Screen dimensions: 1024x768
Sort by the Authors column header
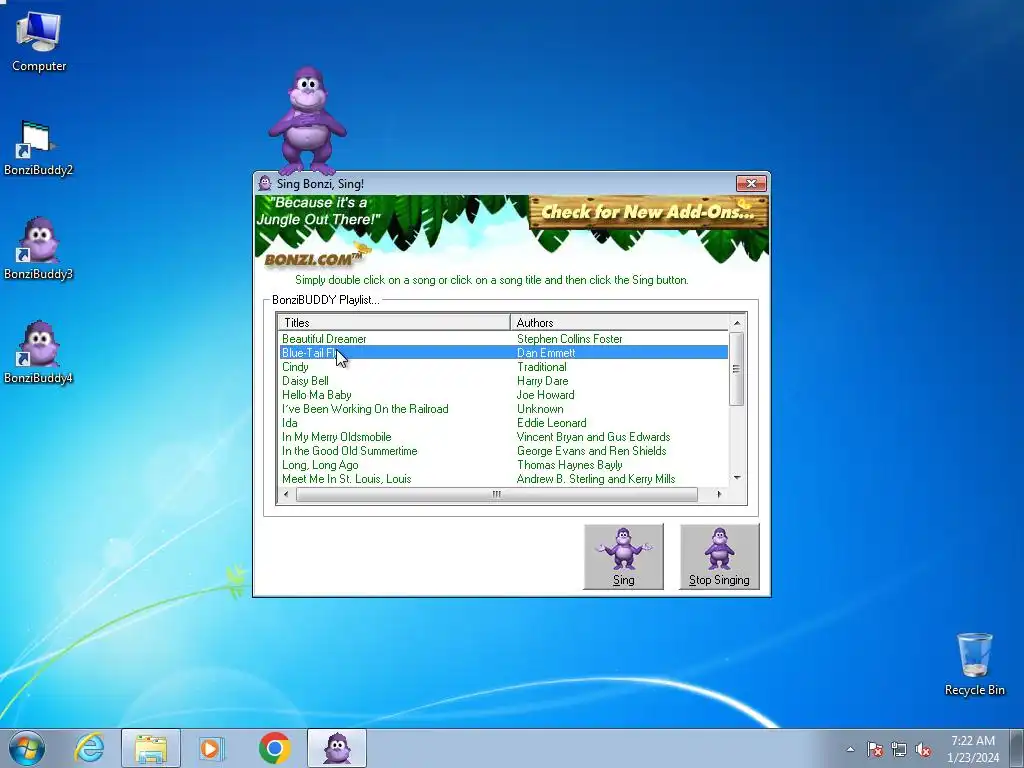pyautogui.click(x=620, y=323)
